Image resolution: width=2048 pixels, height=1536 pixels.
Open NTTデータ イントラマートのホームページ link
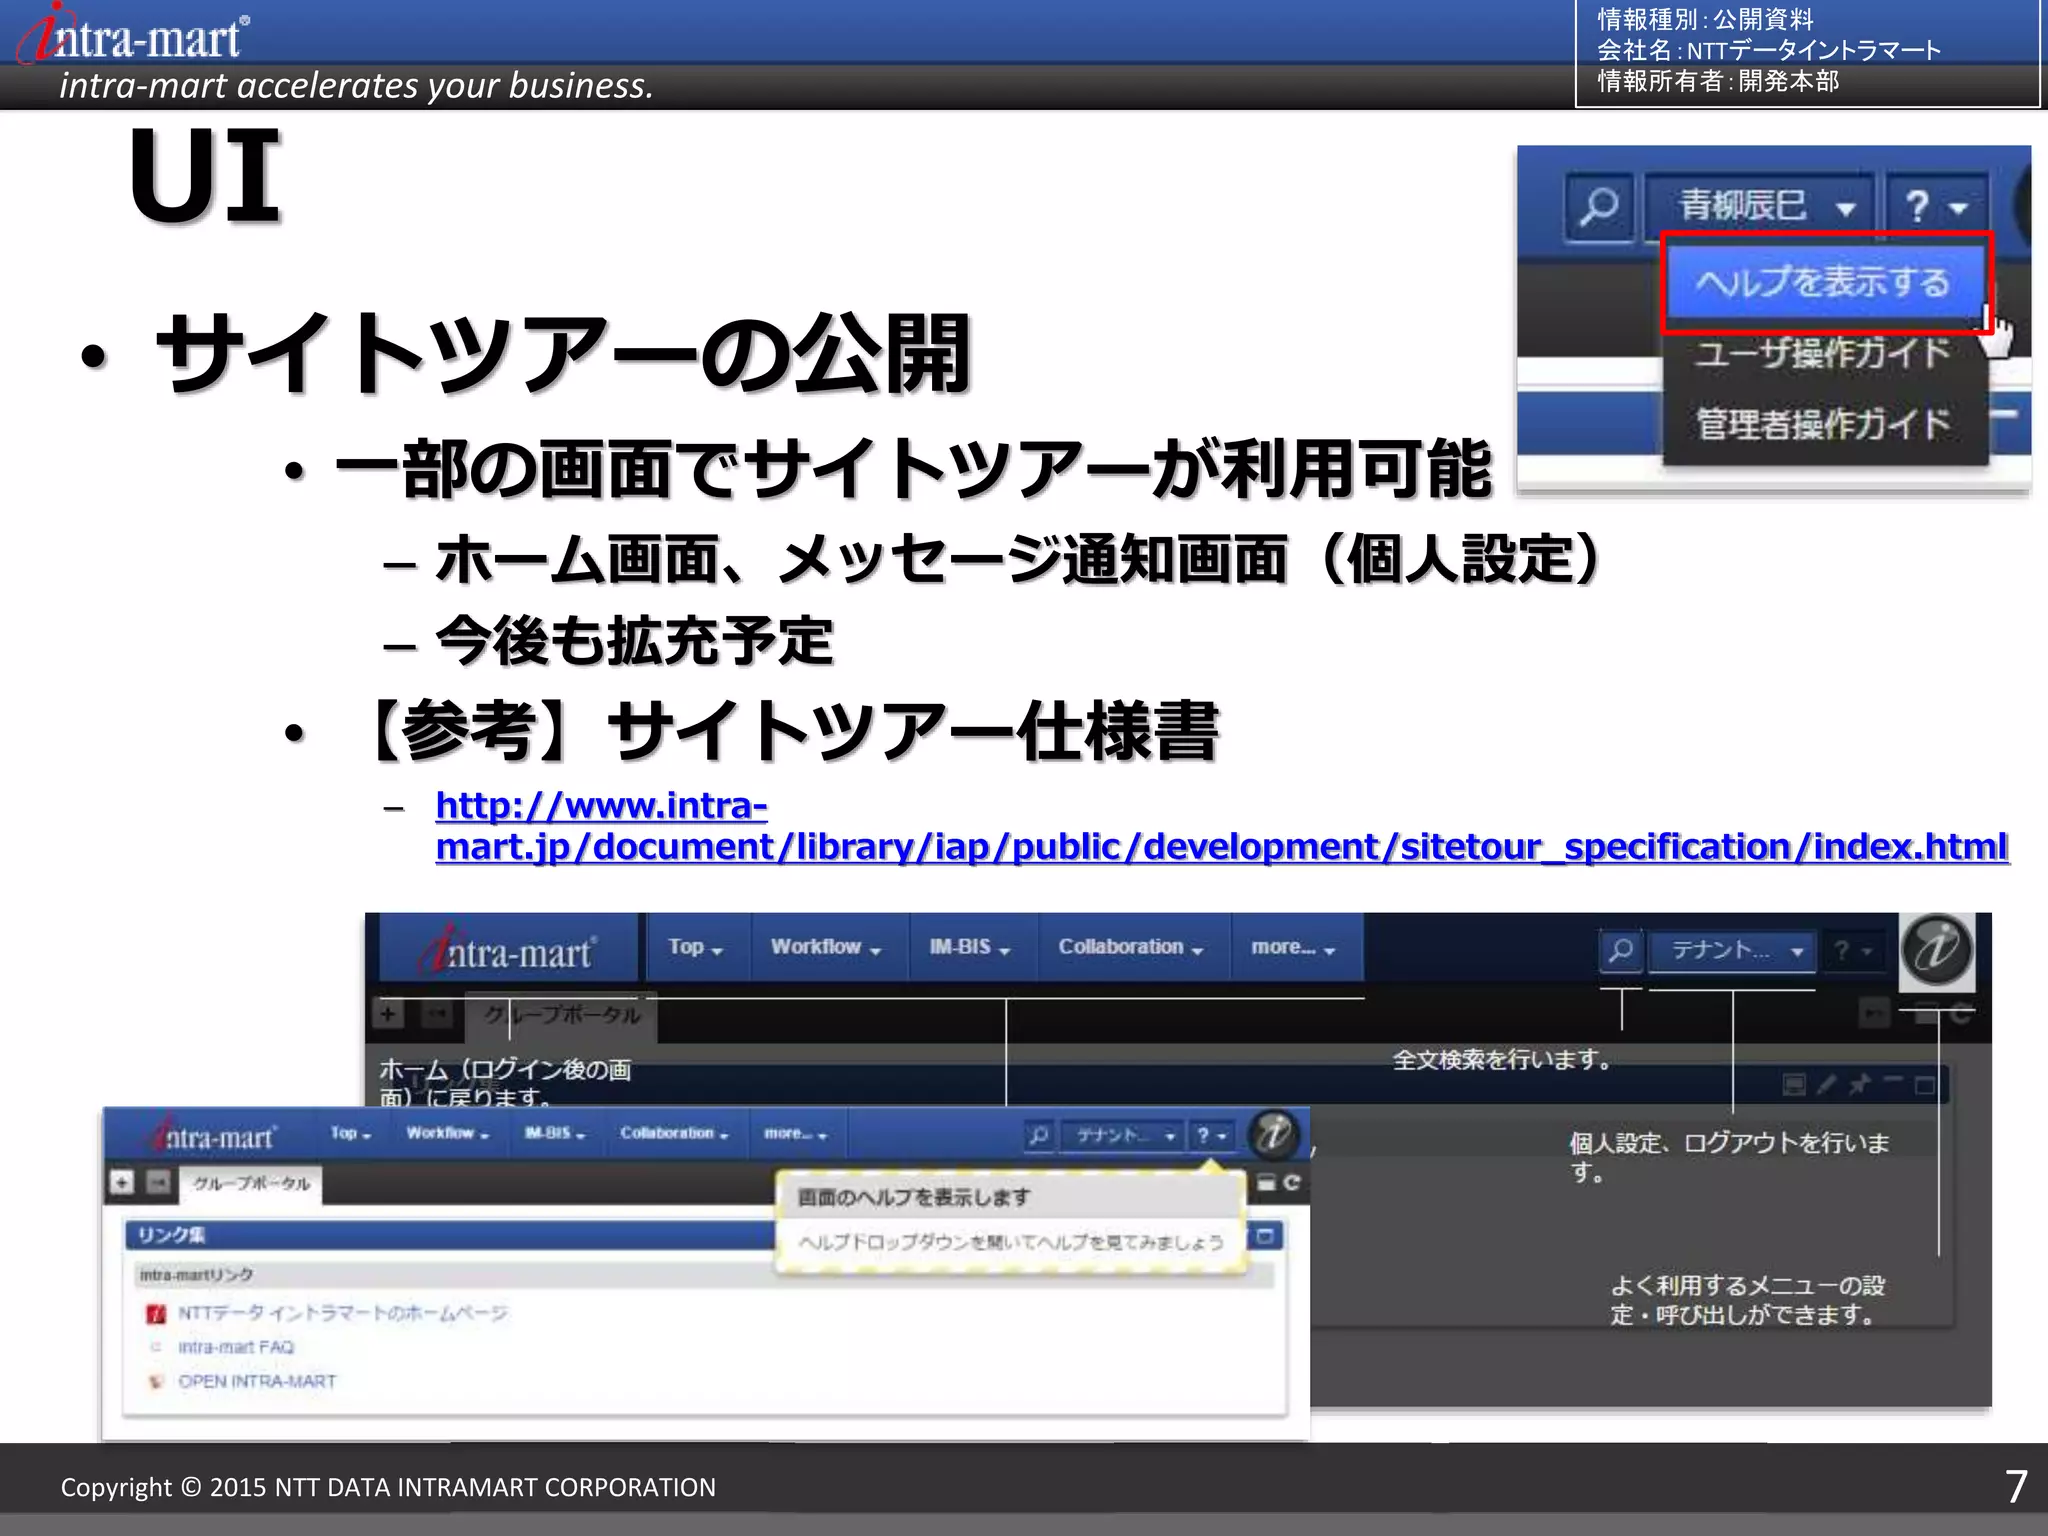pyautogui.click(x=343, y=1313)
